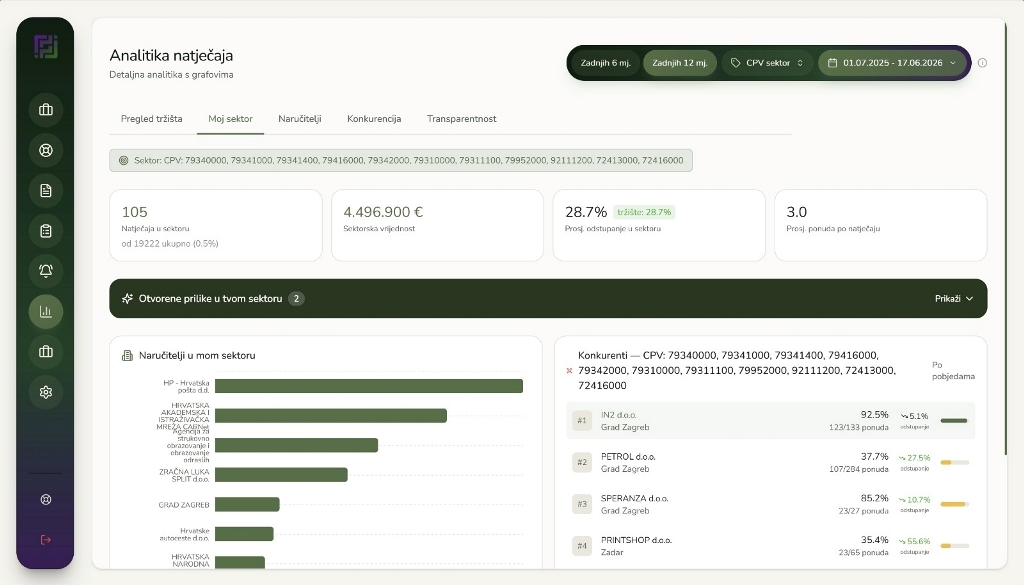Click the #3 rank badge for SPERANZA d.o.o.
This screenshot has height=585, width=1024.
tap(582, 504)
